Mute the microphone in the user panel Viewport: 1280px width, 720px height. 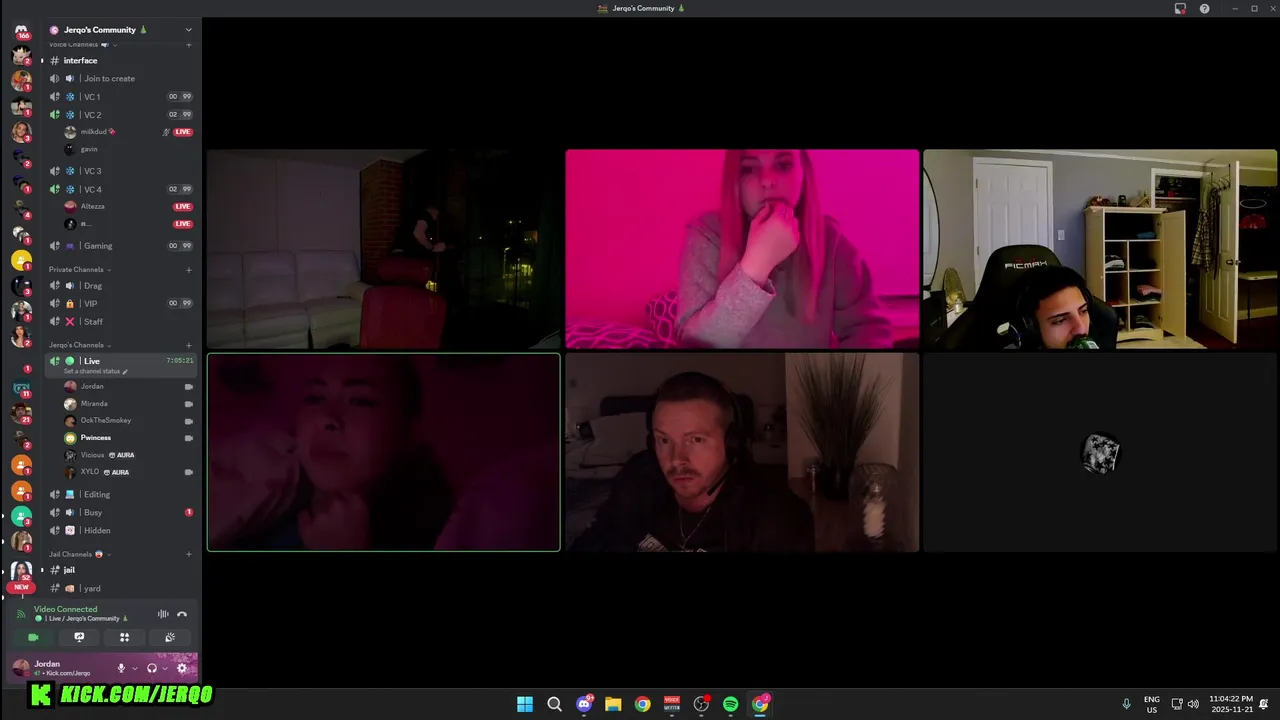point(121,668)
